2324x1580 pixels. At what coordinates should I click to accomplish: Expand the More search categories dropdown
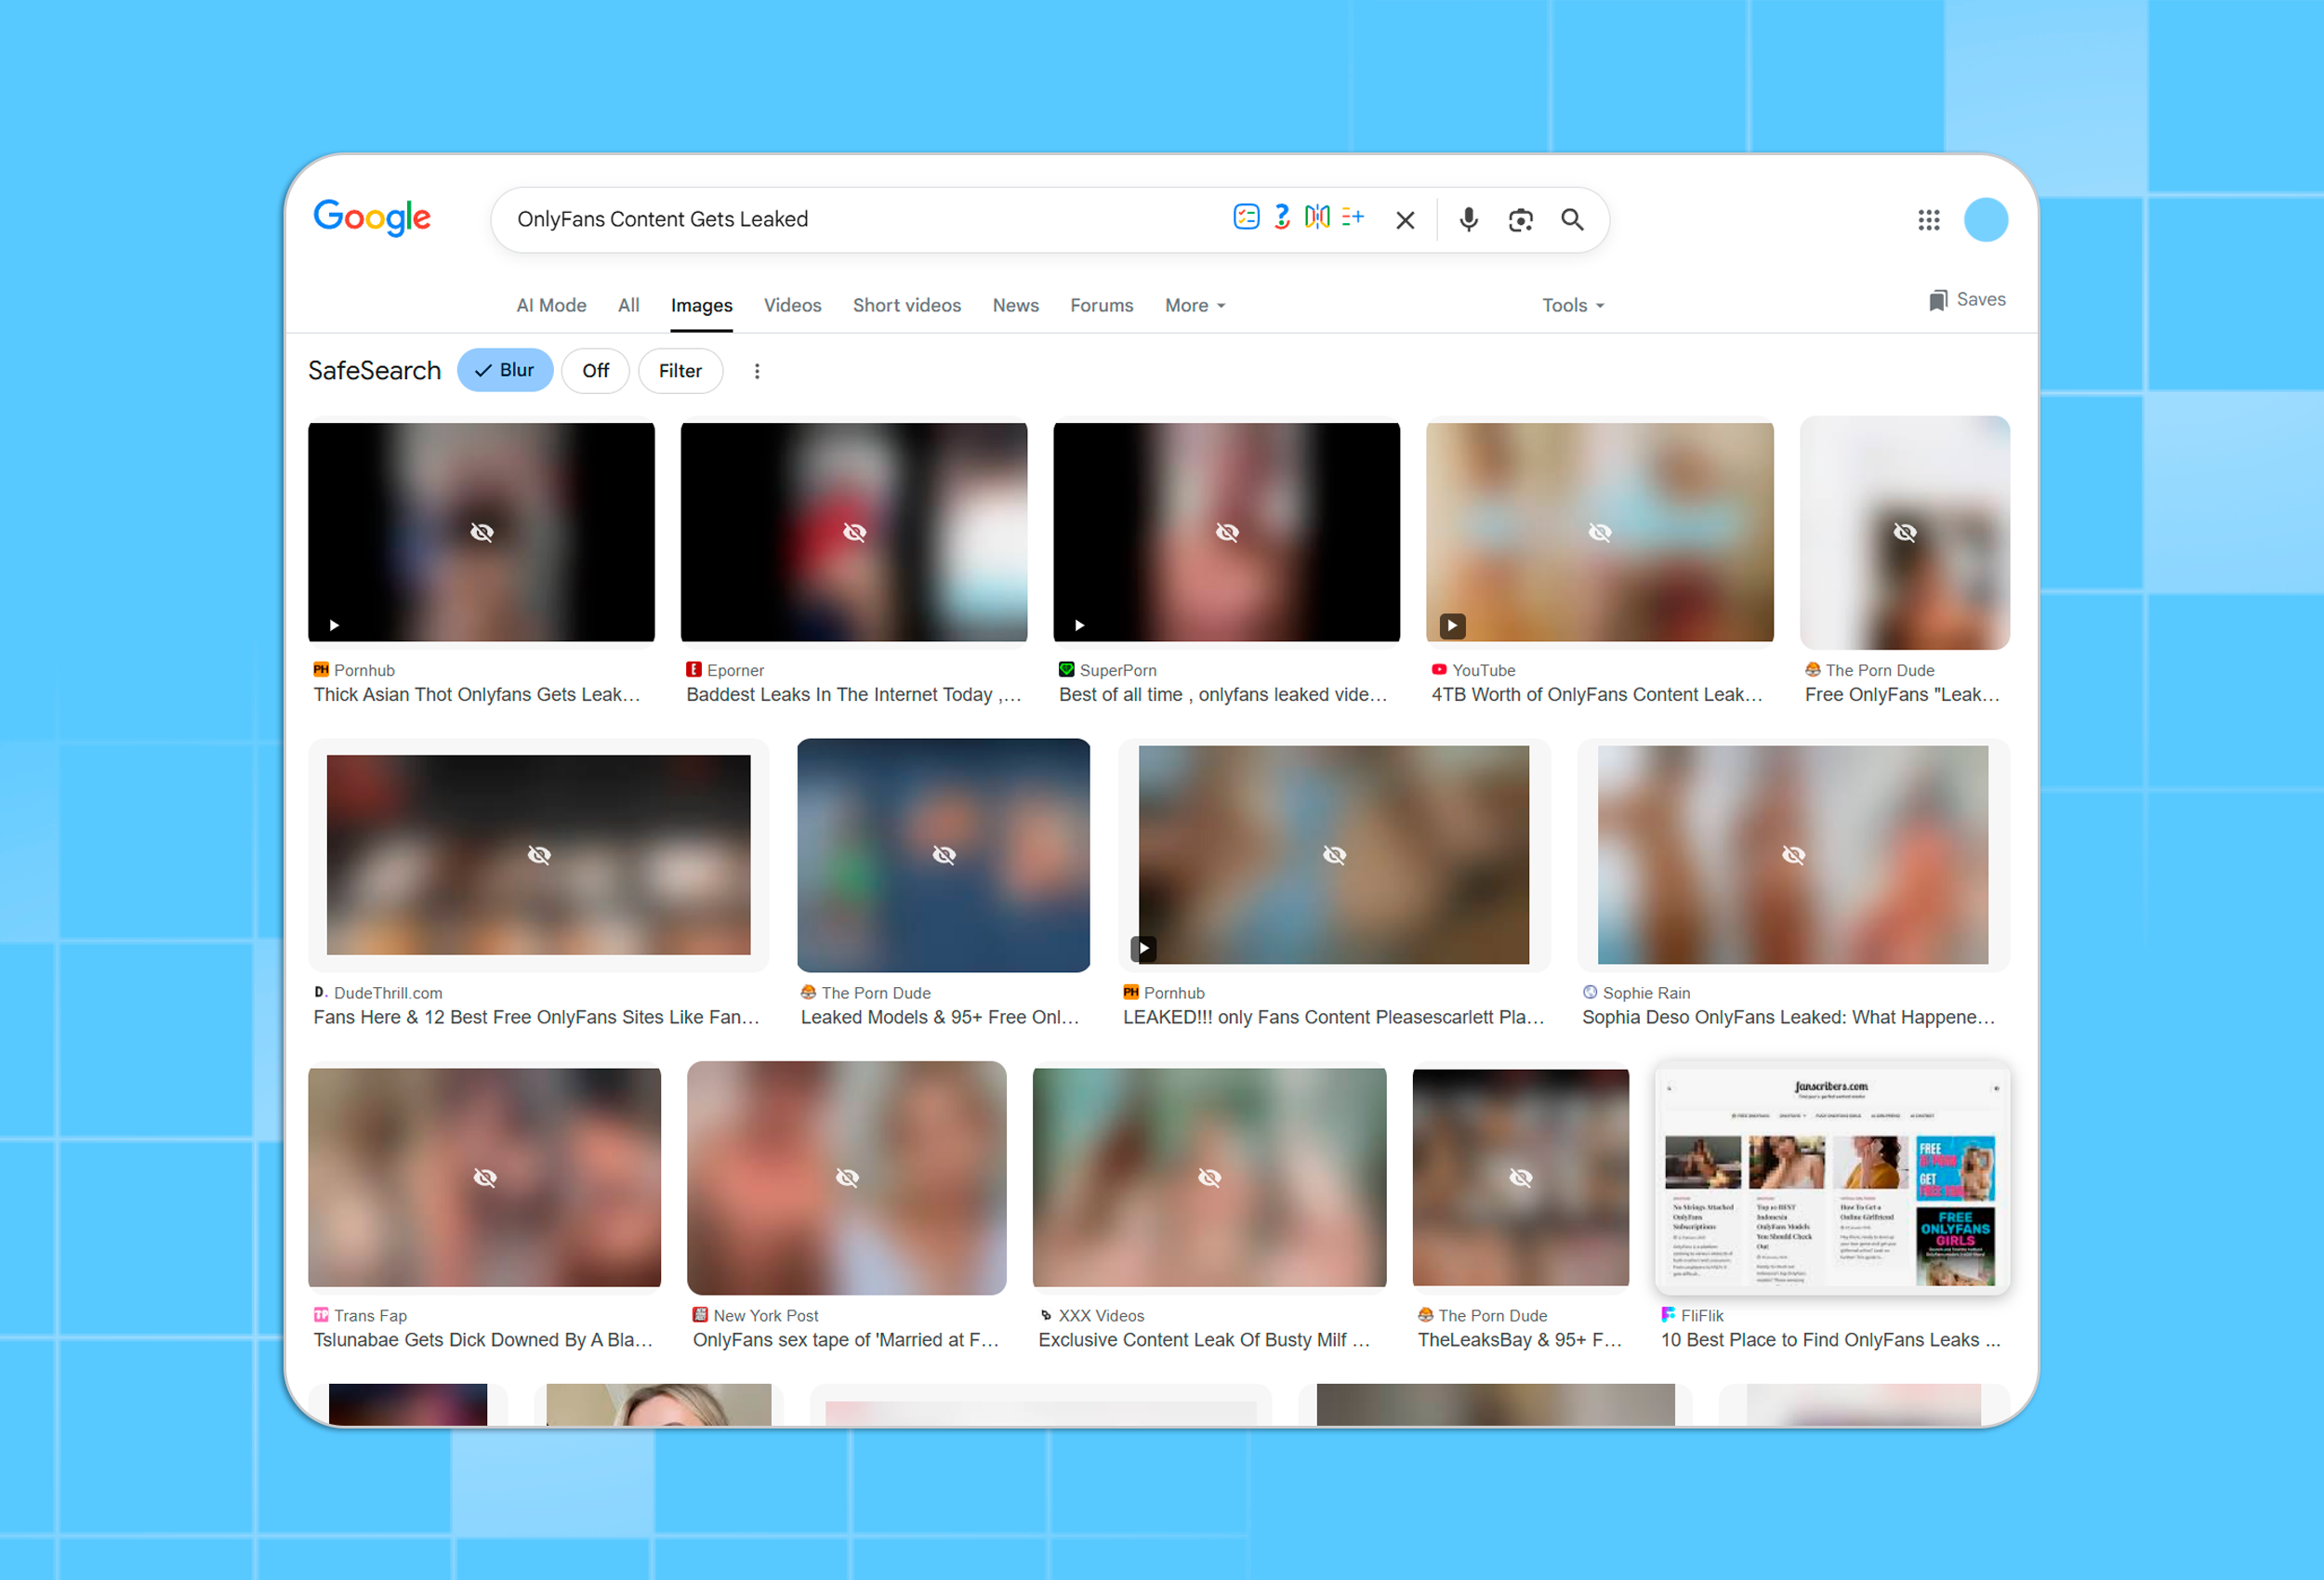click(x=1194, y=306)
